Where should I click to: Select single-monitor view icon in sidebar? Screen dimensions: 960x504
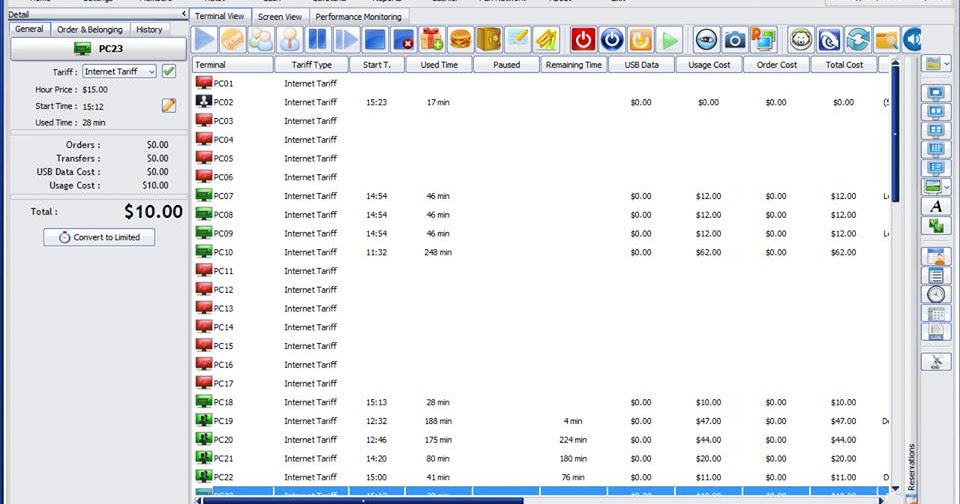point(936,93)
